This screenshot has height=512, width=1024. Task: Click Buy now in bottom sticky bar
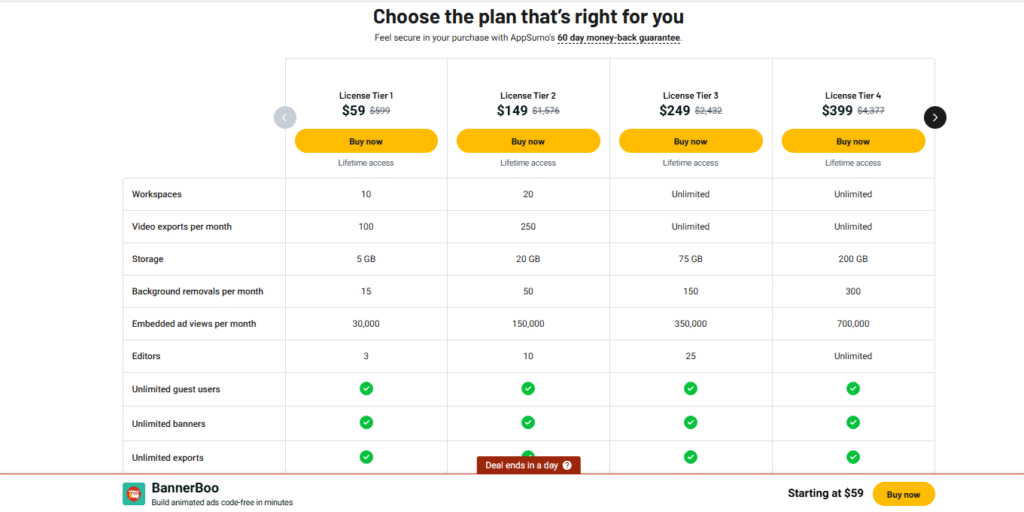[x=903, y=494]
